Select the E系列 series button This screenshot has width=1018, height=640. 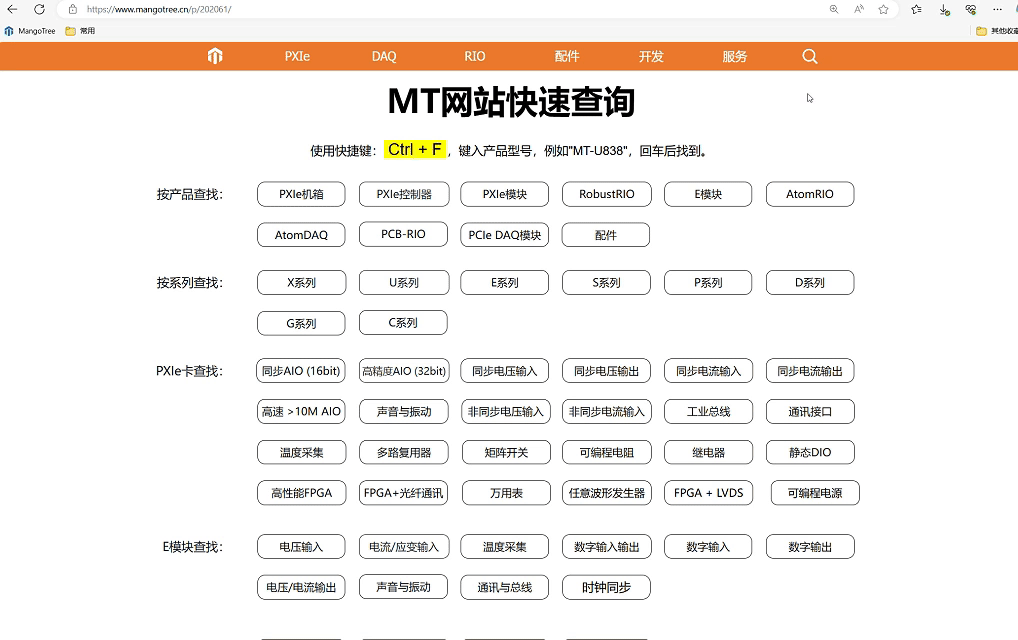(504, 282)
